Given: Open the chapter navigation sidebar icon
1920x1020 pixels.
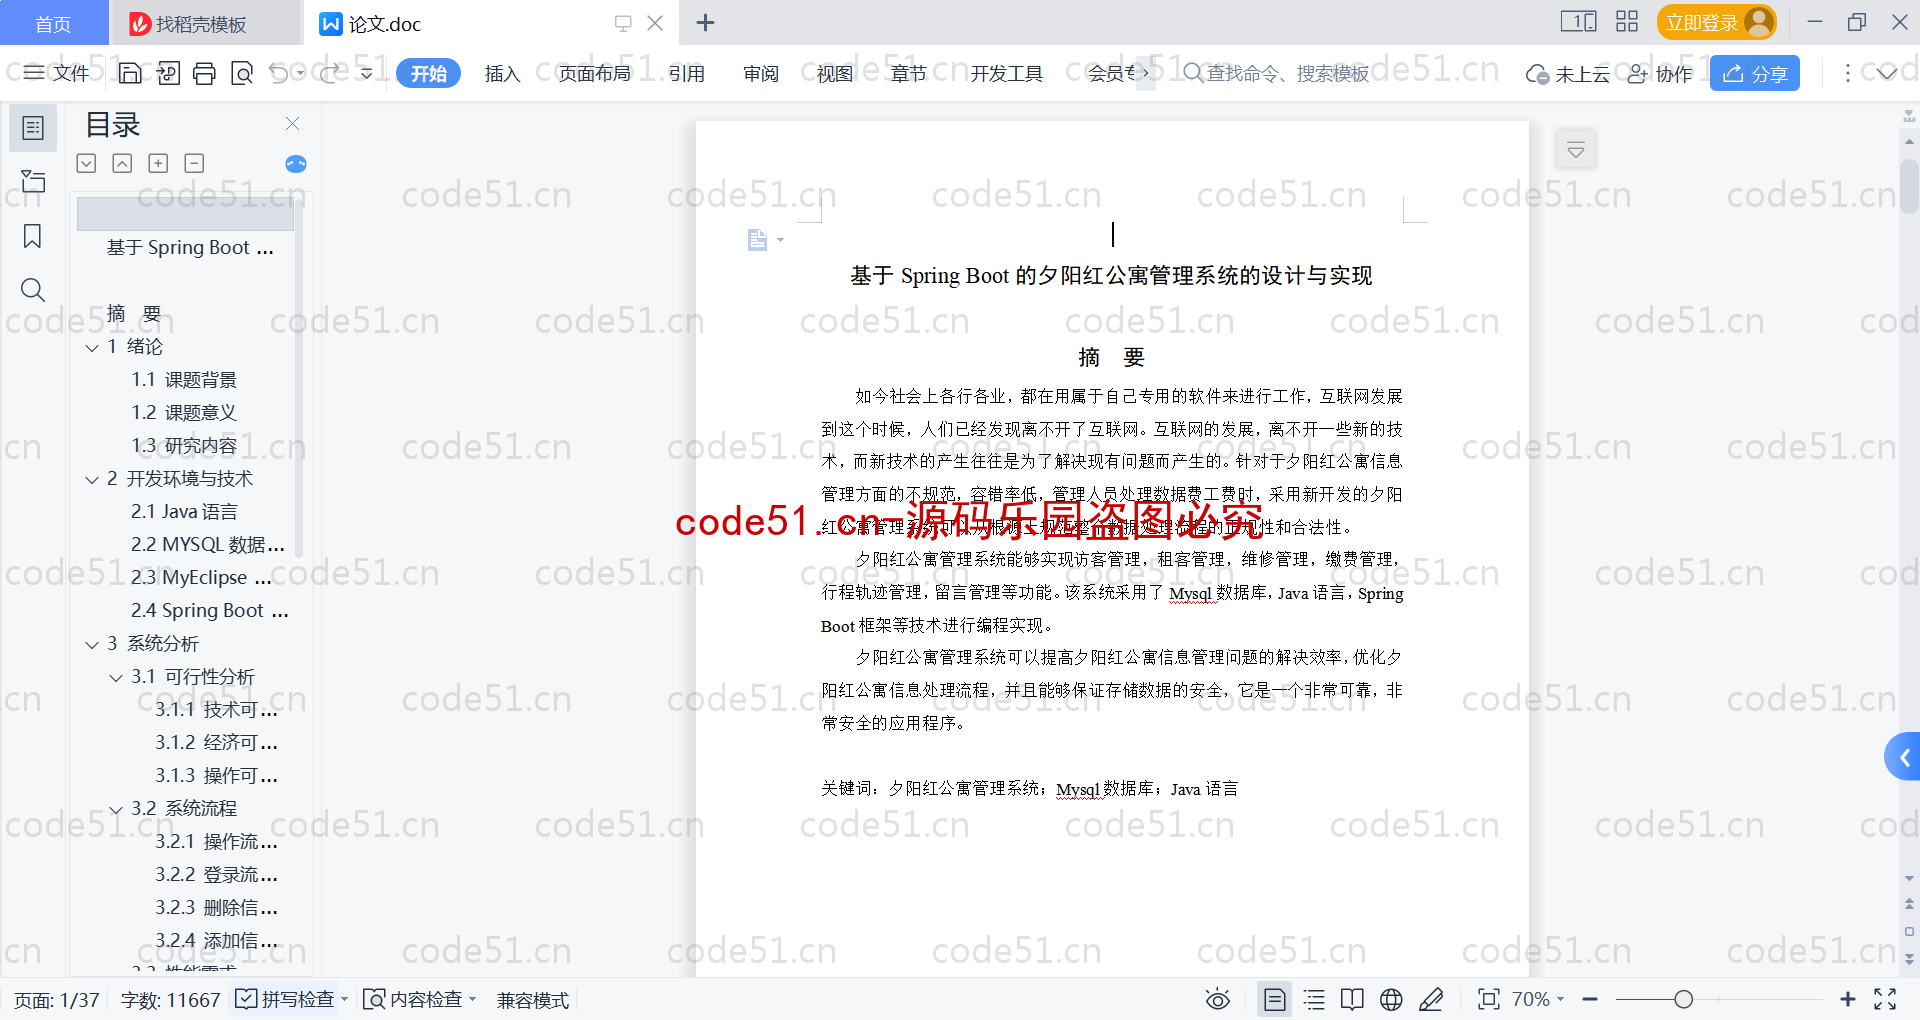Looking at the screenshot, I should point(33,181).
